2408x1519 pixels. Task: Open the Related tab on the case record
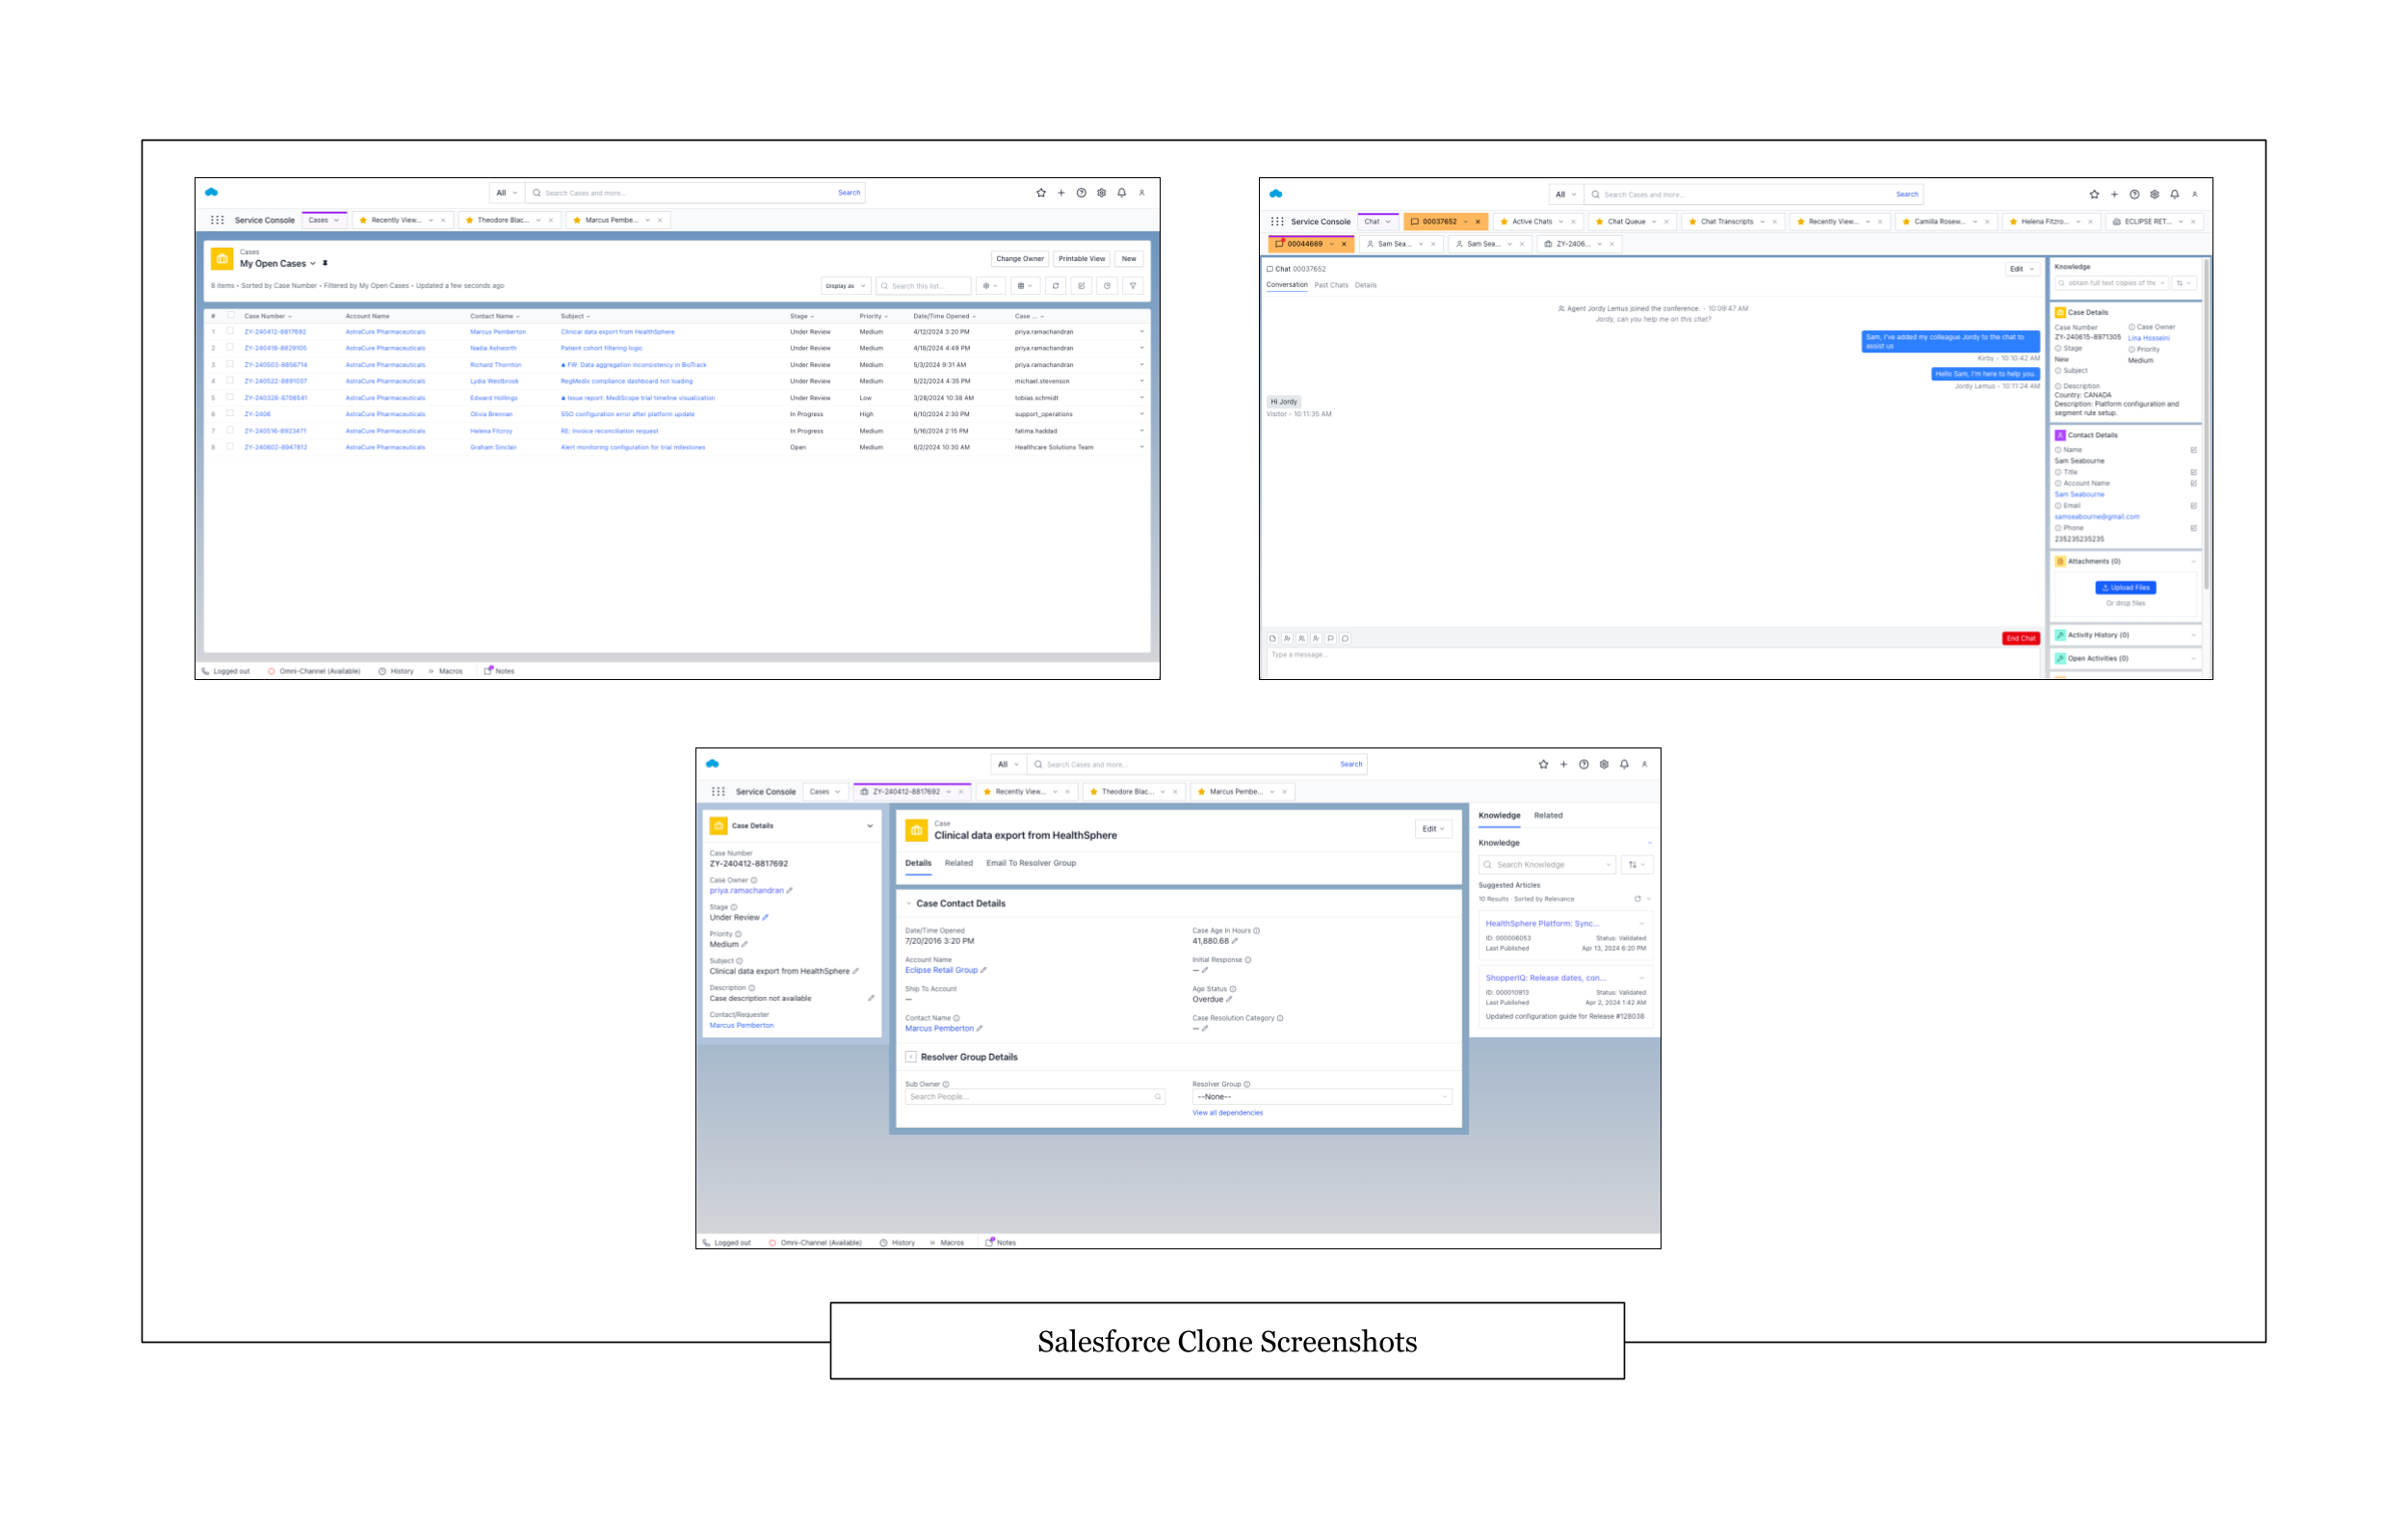coord(959,862)
